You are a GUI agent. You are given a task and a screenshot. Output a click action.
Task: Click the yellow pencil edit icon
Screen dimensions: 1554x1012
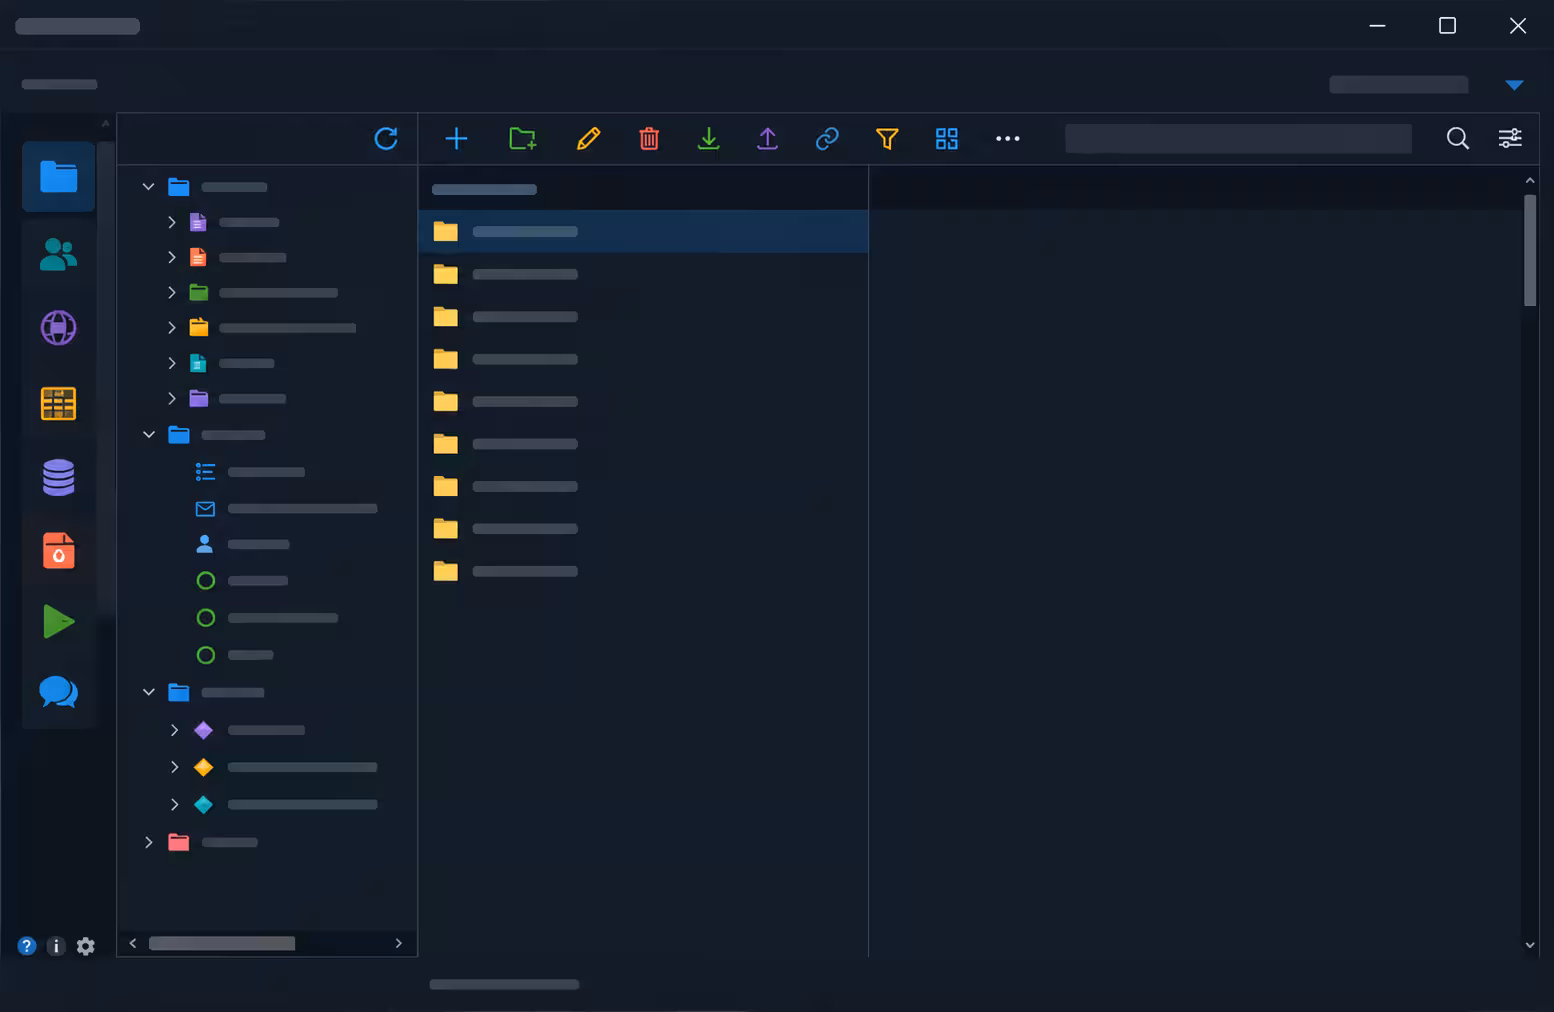[x=588, y=138]
